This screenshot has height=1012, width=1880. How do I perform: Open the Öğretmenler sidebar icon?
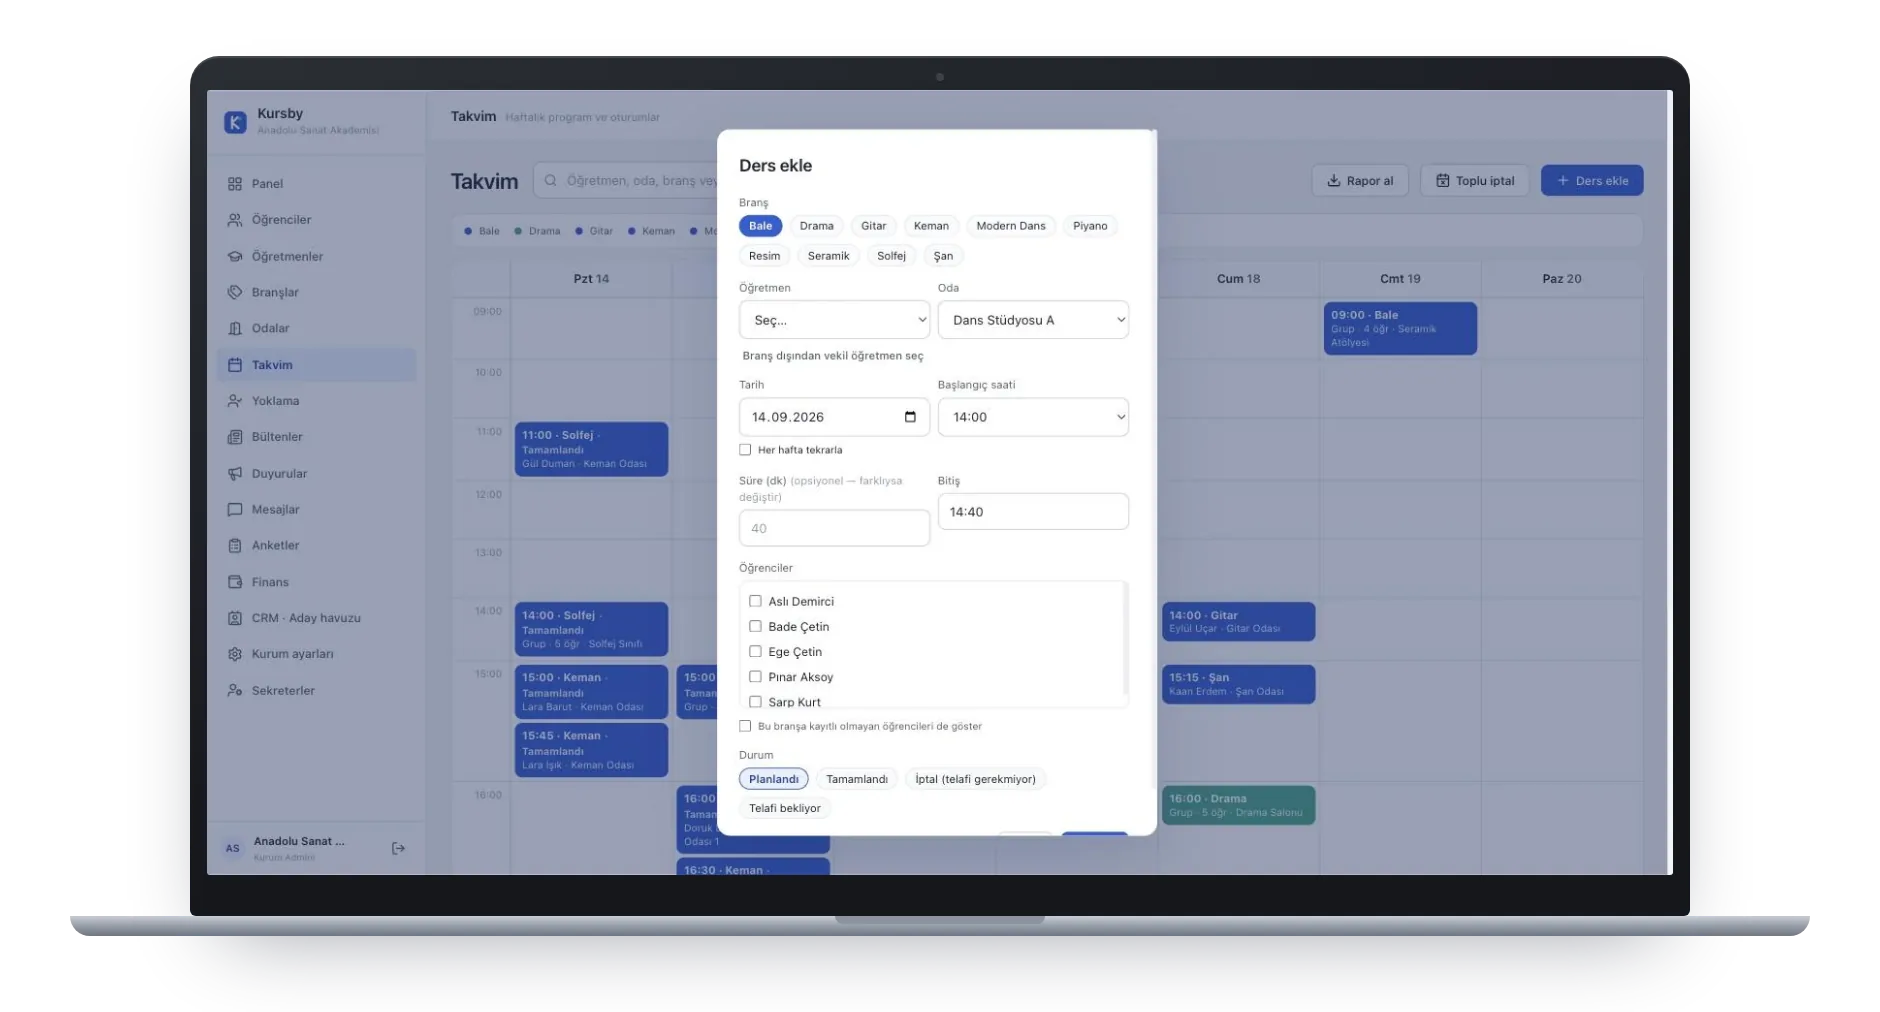(x=235, y=257)
